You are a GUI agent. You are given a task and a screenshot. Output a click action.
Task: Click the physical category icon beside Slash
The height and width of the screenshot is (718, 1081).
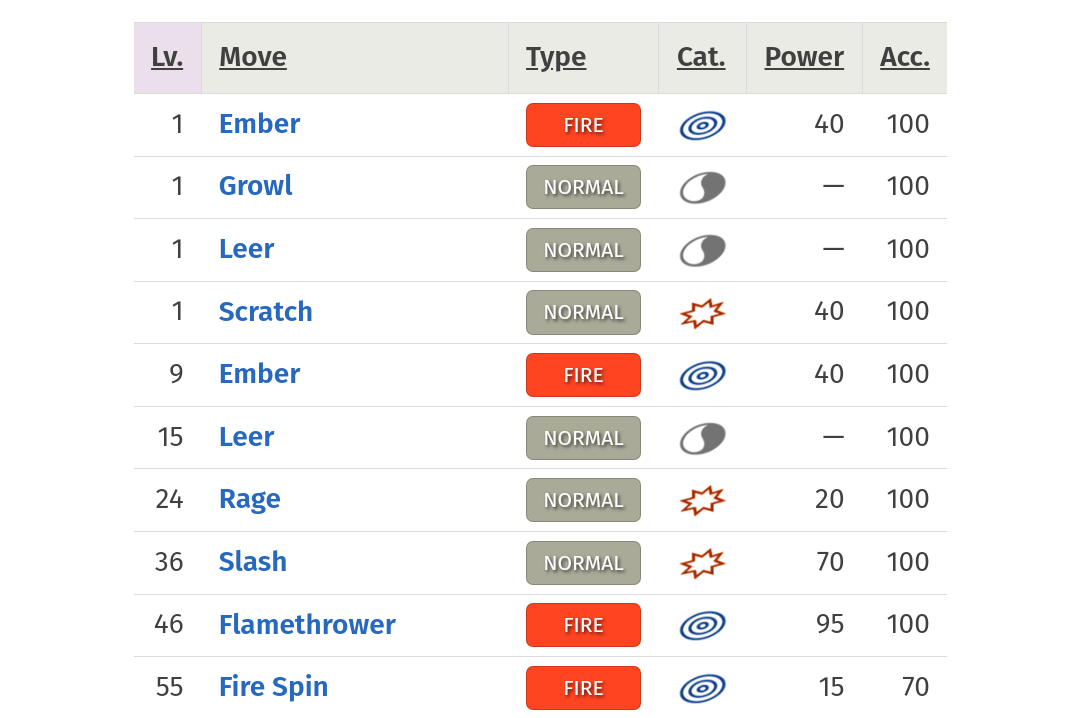(702, 564)
